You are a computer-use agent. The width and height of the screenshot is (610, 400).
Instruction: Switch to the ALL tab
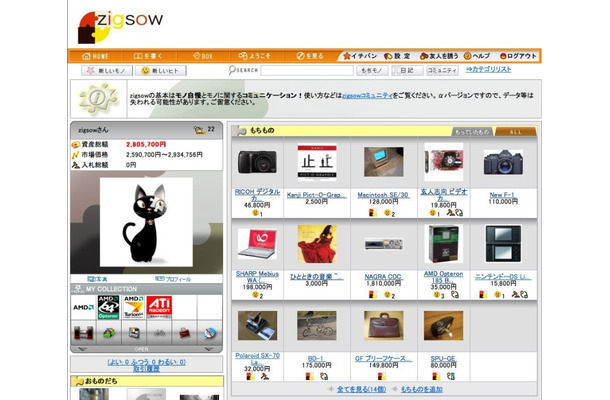515,132
